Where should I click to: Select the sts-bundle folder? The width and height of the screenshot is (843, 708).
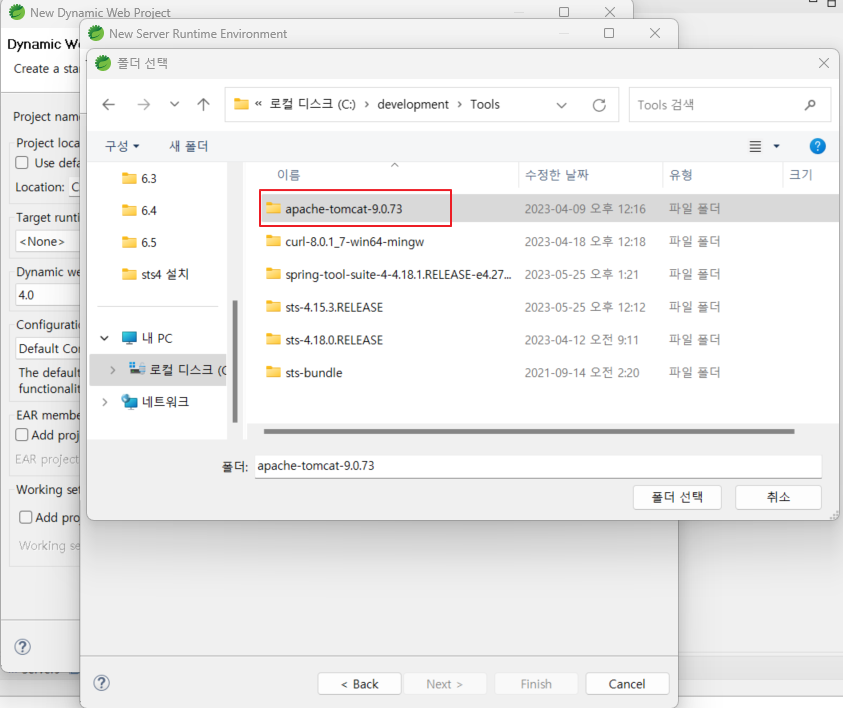(313, 373)
